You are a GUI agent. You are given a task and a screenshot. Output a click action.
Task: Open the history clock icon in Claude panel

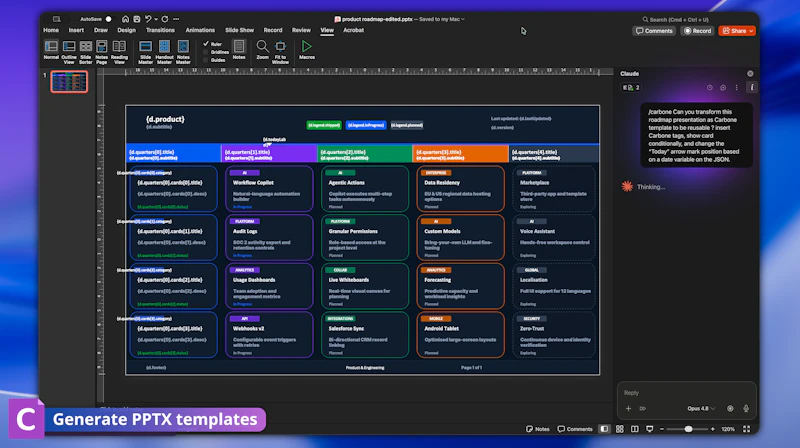pos(710,87)
